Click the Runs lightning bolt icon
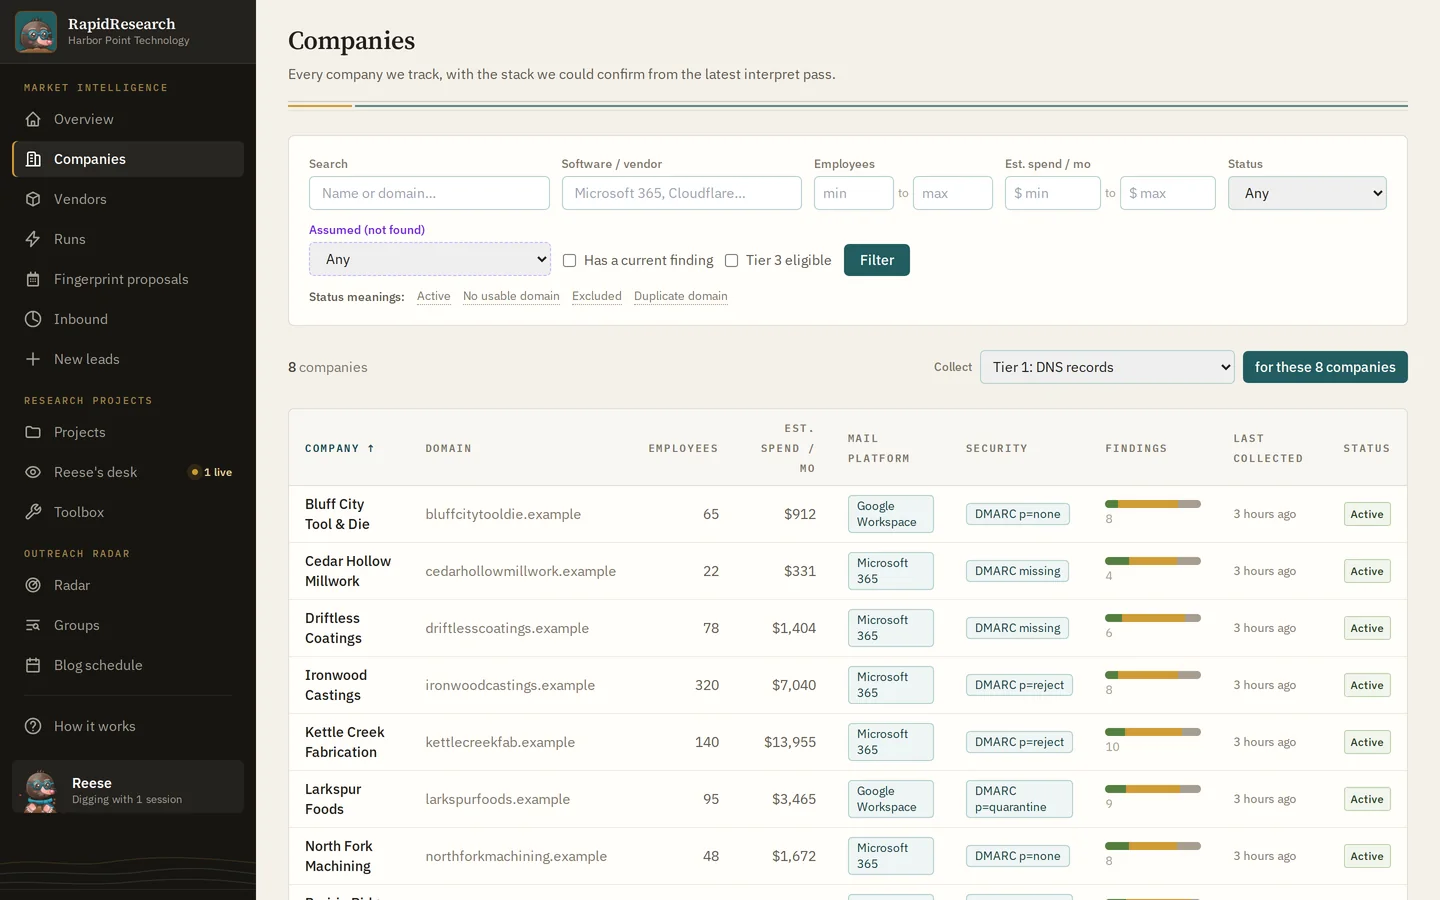The height and width of the screenshot is (900, 1440). pyautogui.click(x=33, y=239)
